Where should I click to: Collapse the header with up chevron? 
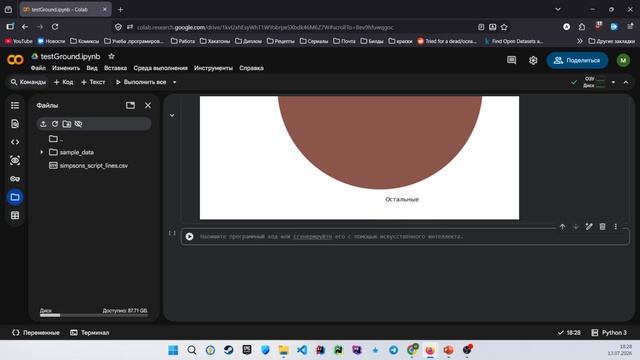(x=626, y=82)
